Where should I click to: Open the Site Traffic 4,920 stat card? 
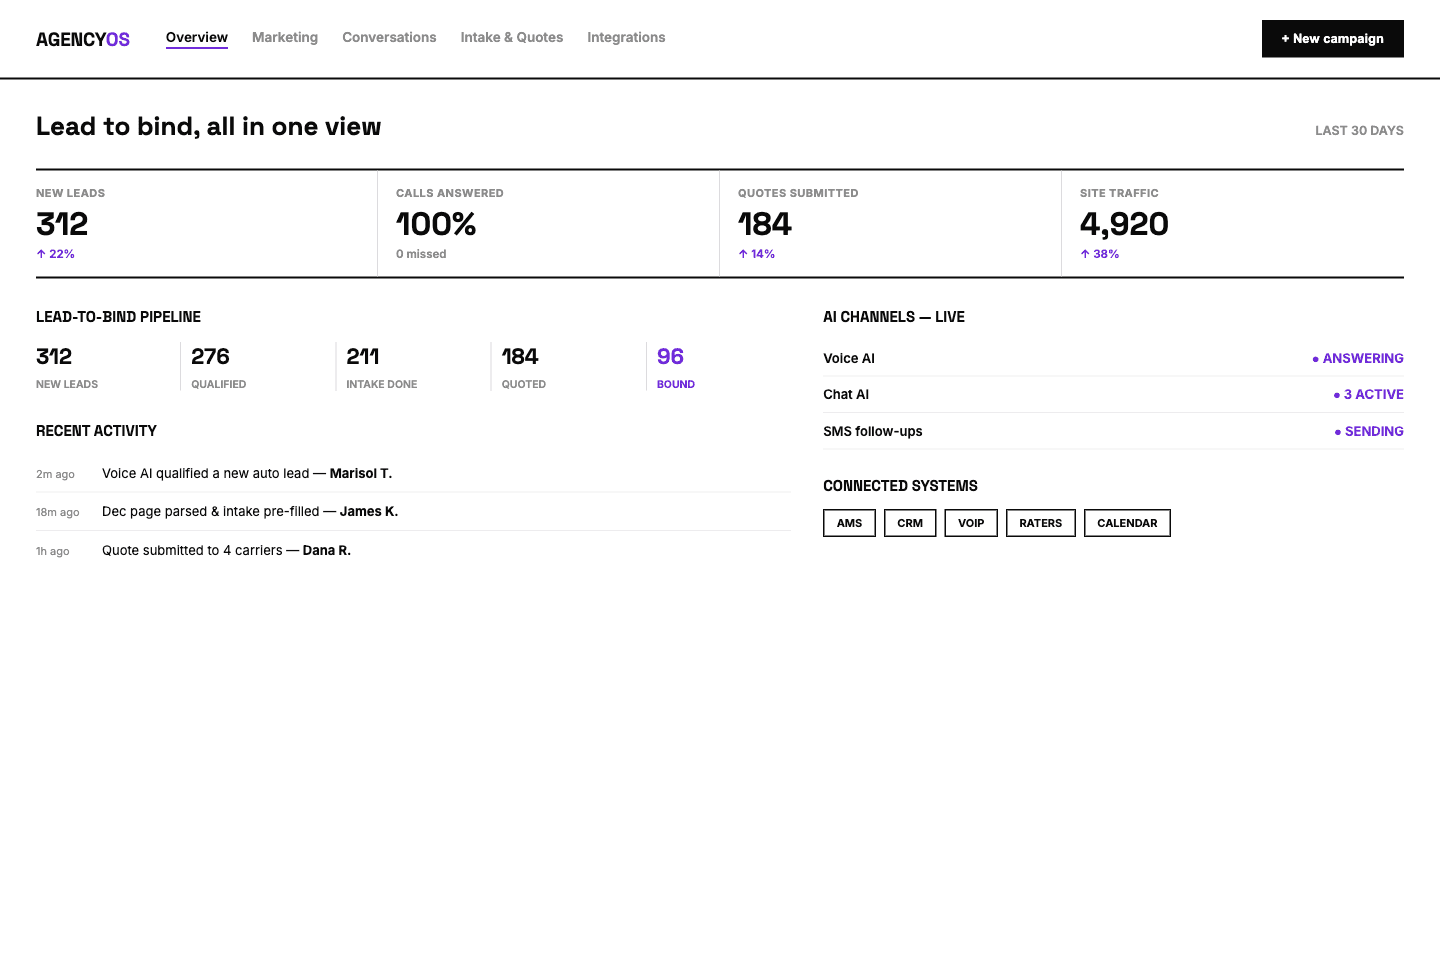1233,223
